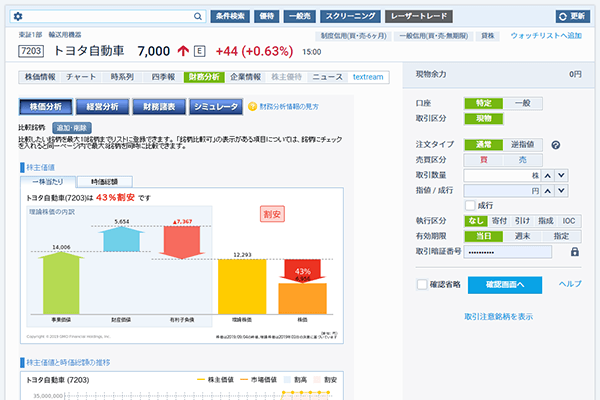Open the ニュース tab
Screen dimensions: 600x400
pos(328,77)
